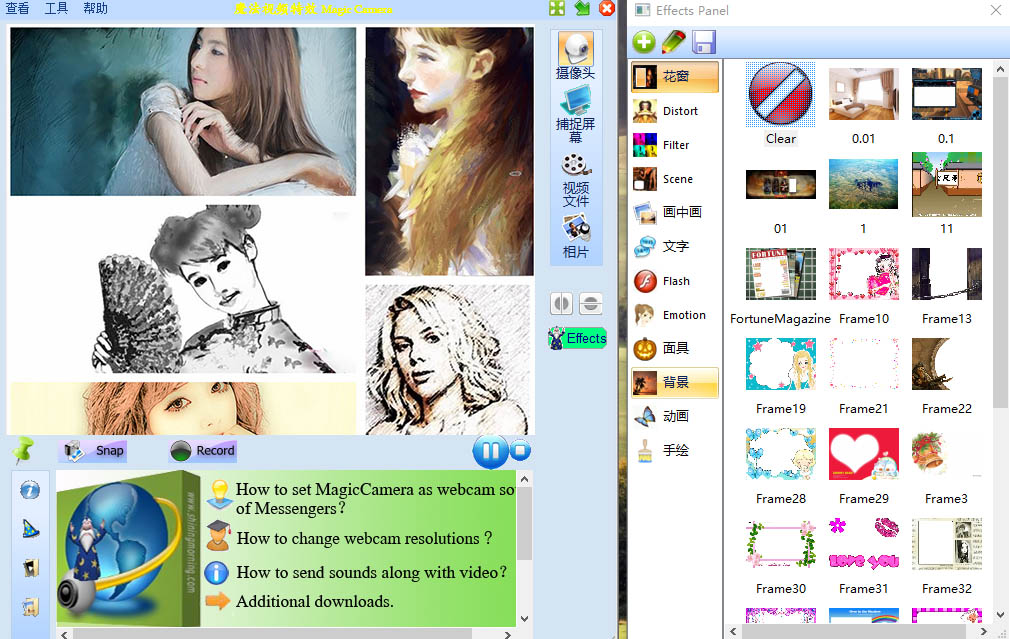Apply the Frame31 love you thumbnail
This screenshot has width=1010, height=639.
[x=863, y=544]
